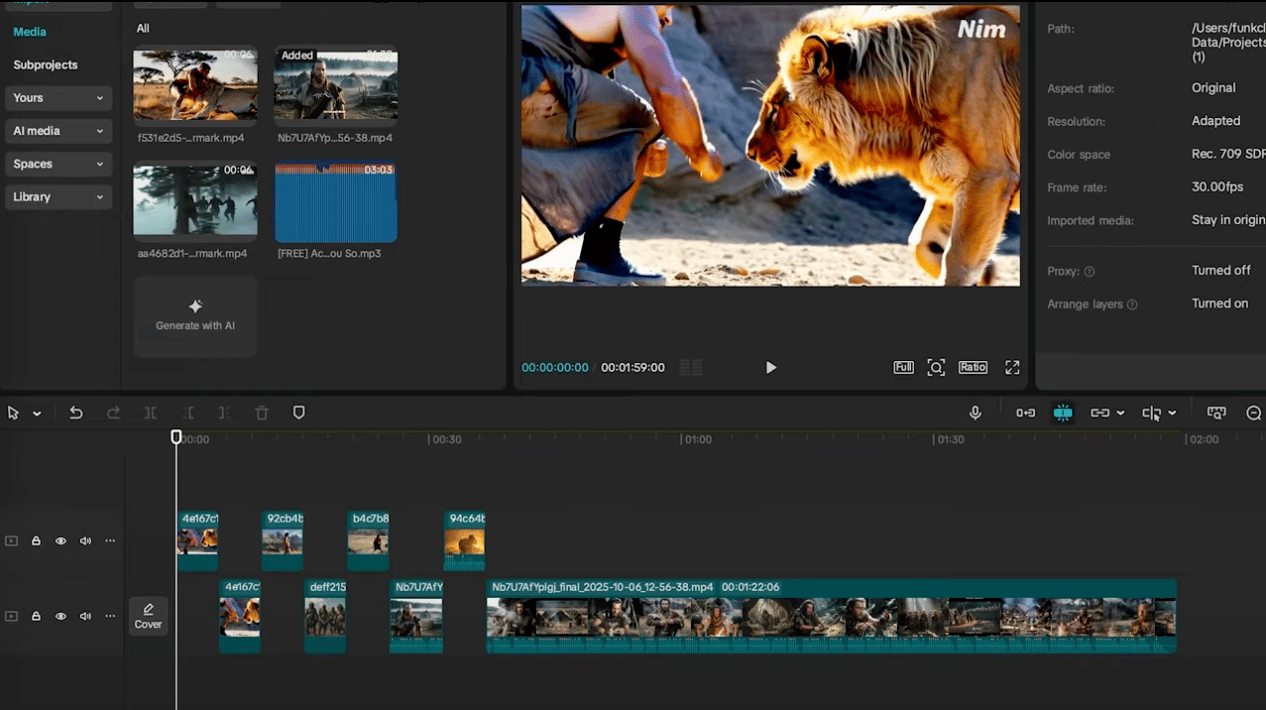
Task: Click the marker shield icon in toolbar
Action: point(298,413)
